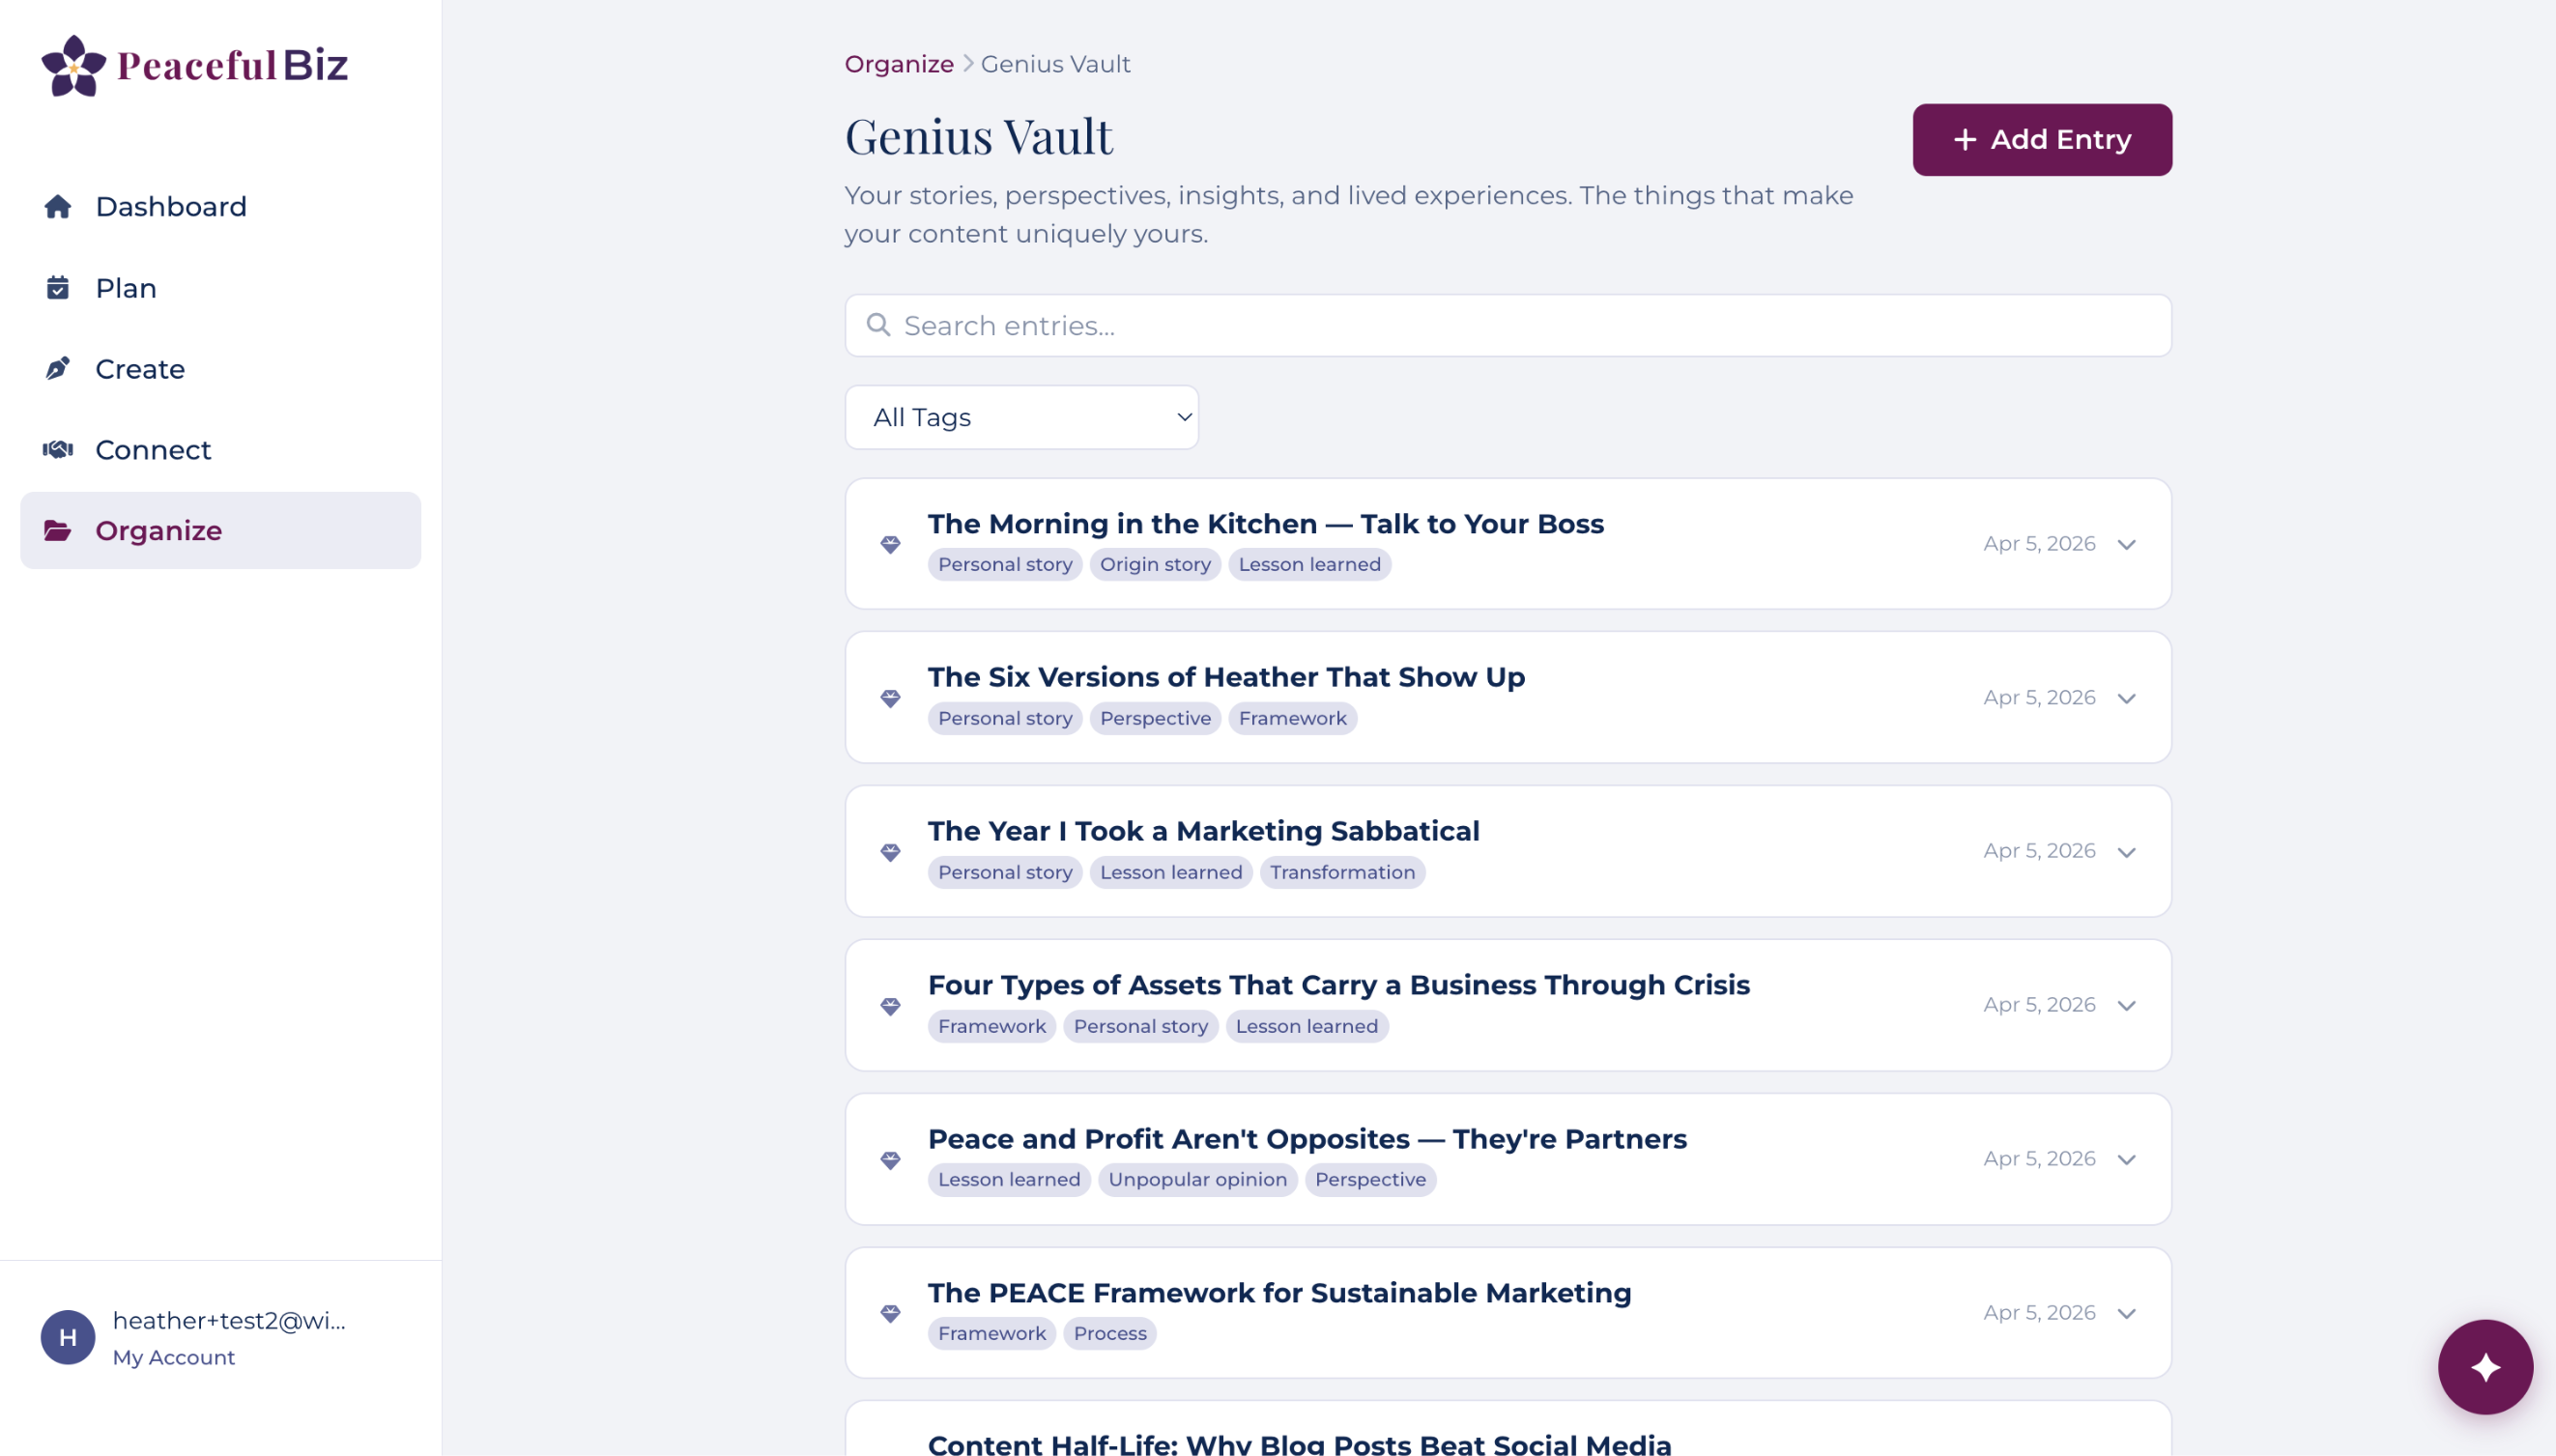
Task: Expand Four Types of Assets entry chevron
Action: tap(2126, 1006)
